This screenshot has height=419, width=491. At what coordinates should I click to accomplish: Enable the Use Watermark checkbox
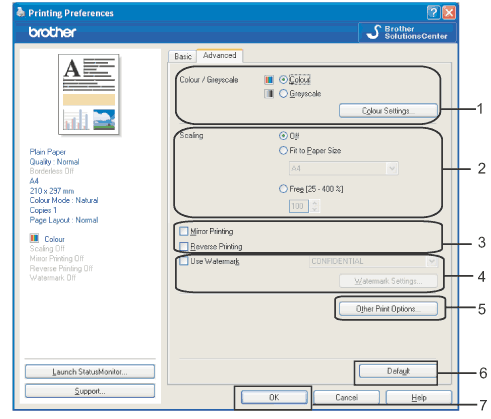pyautogui.click(x=184, y=261)
